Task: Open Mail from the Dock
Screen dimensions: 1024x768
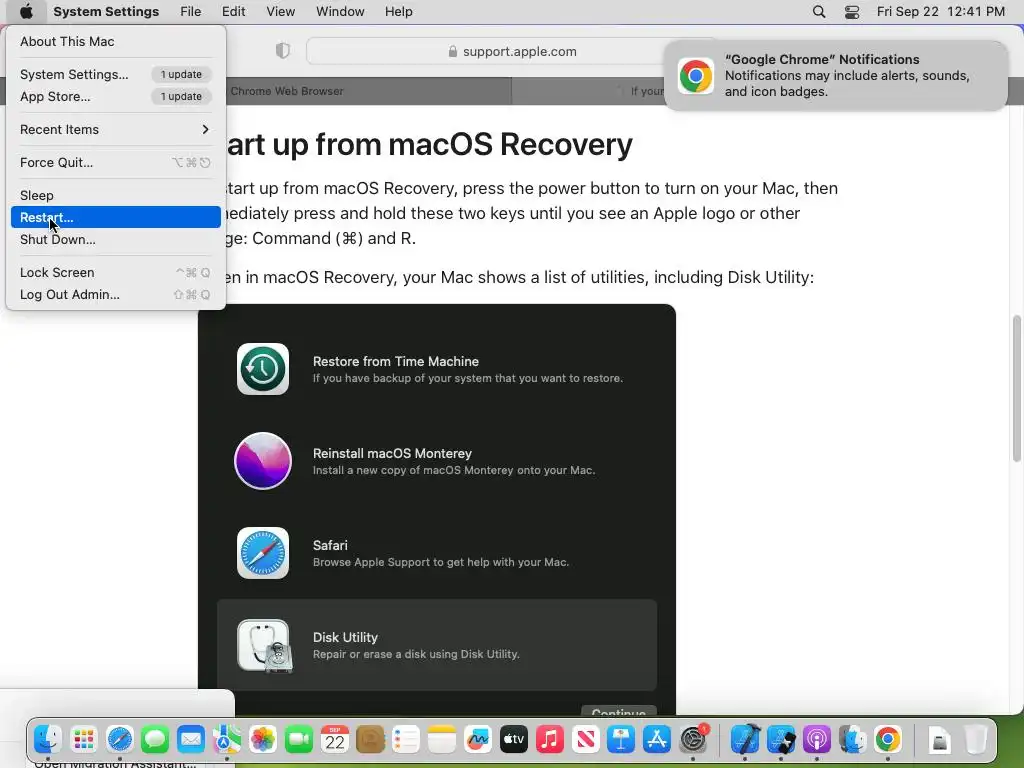Action: (x=191, y=739)
